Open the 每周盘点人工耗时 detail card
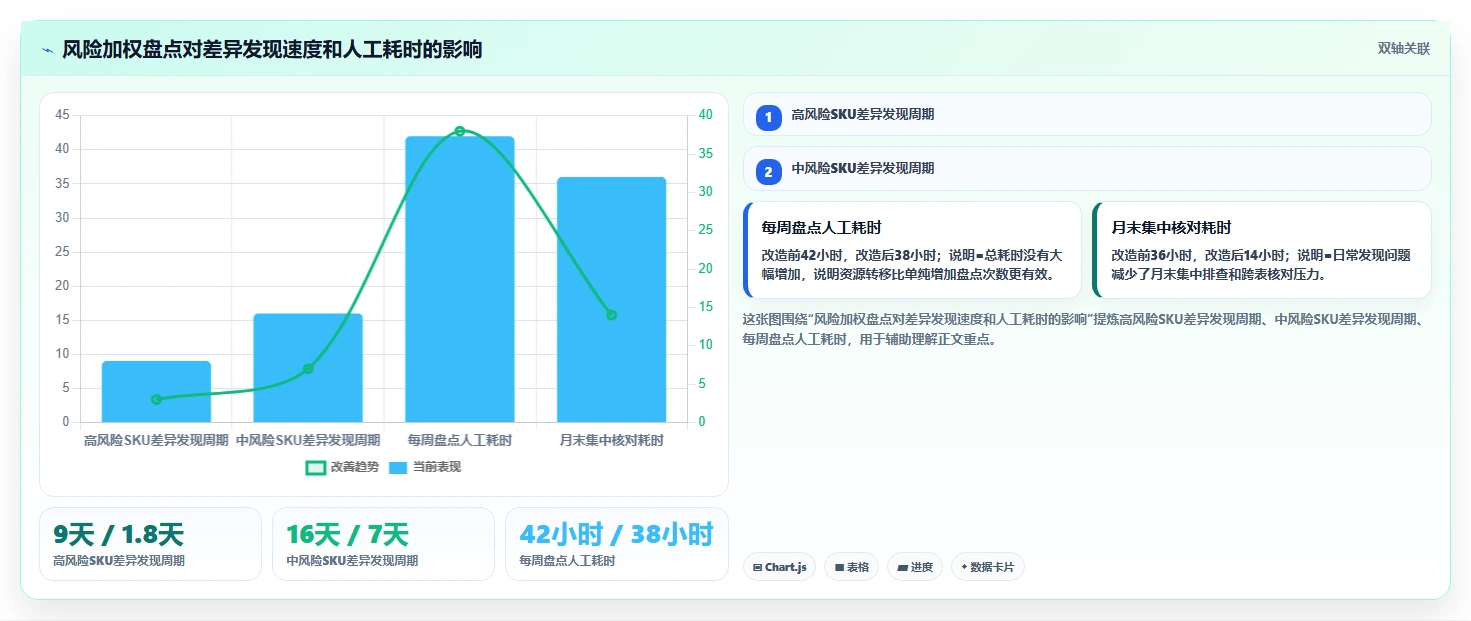 coord(913,250)
